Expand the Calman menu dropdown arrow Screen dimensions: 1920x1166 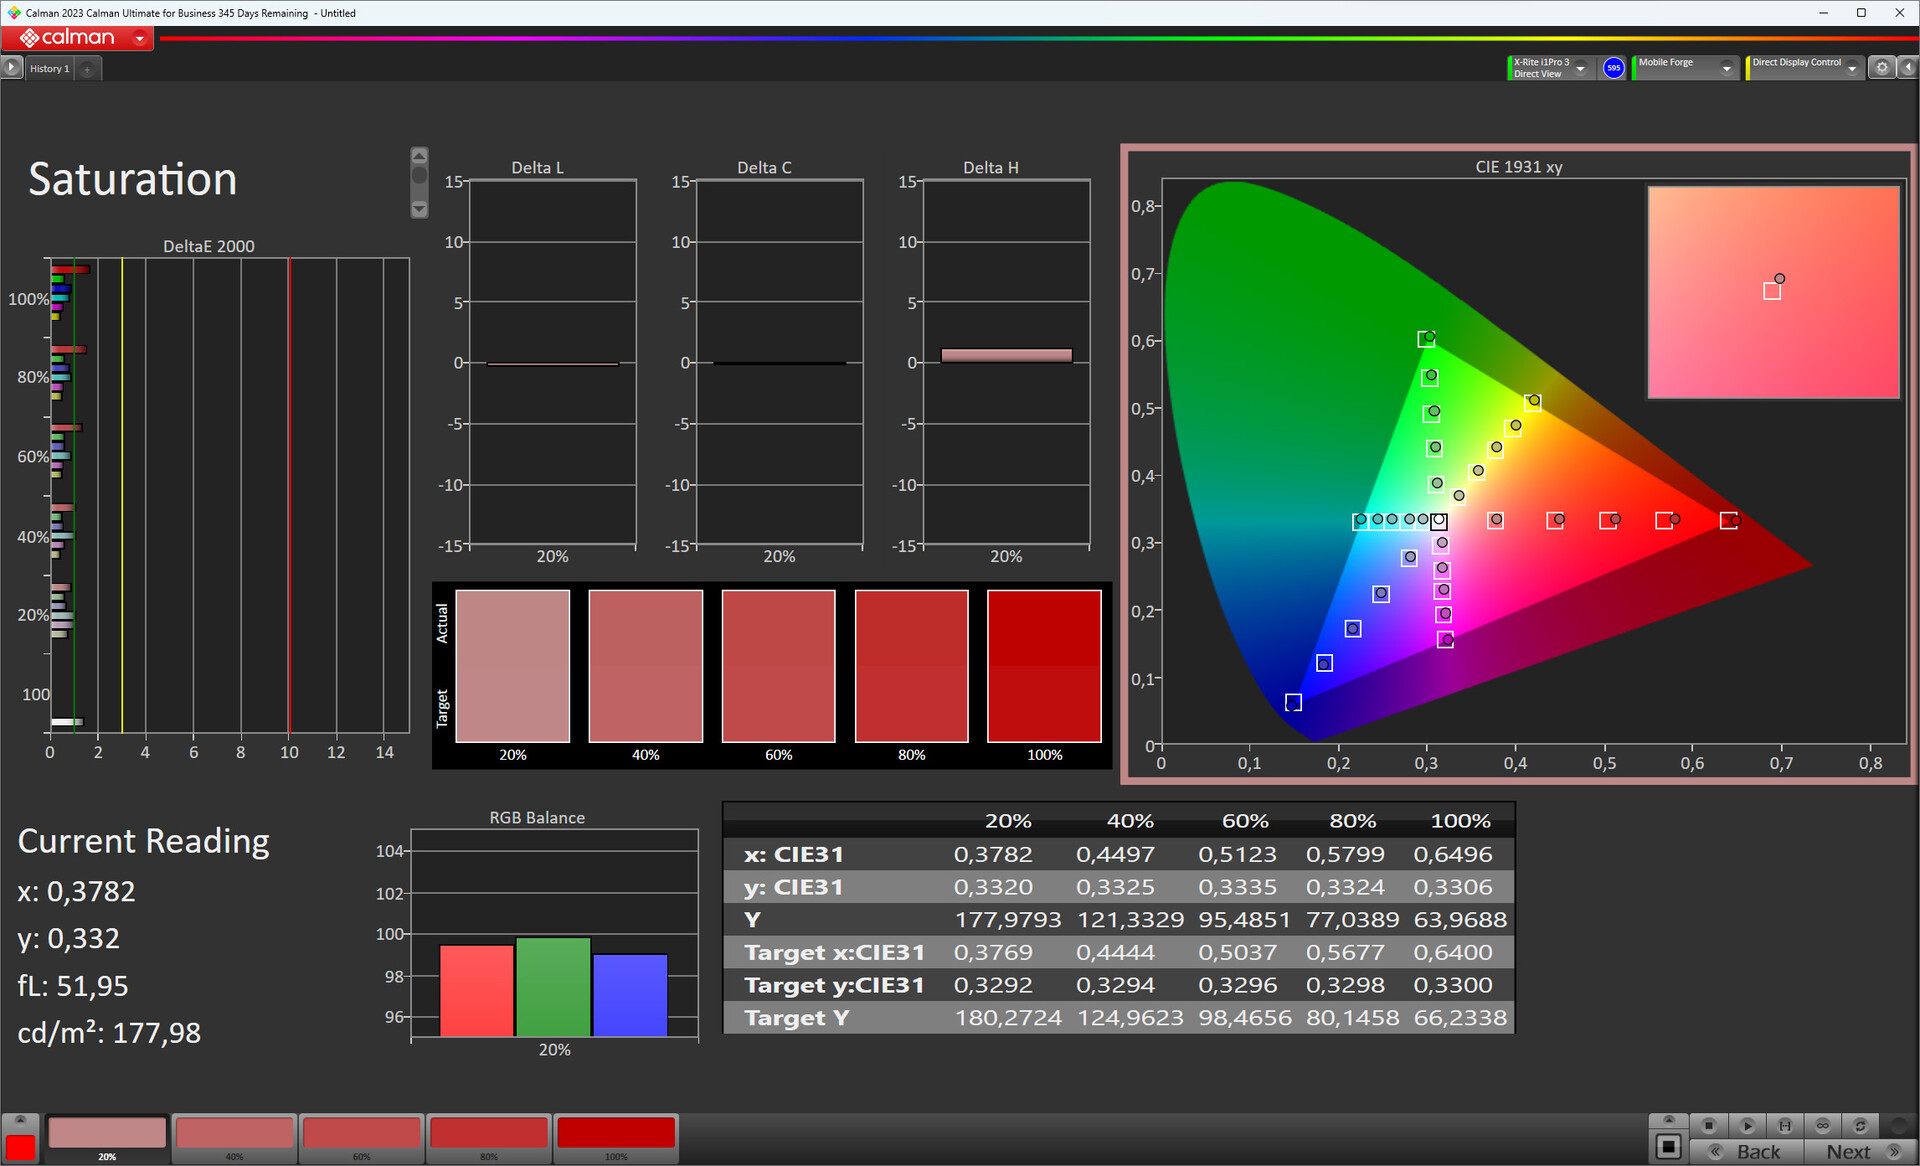coord(140,39)
